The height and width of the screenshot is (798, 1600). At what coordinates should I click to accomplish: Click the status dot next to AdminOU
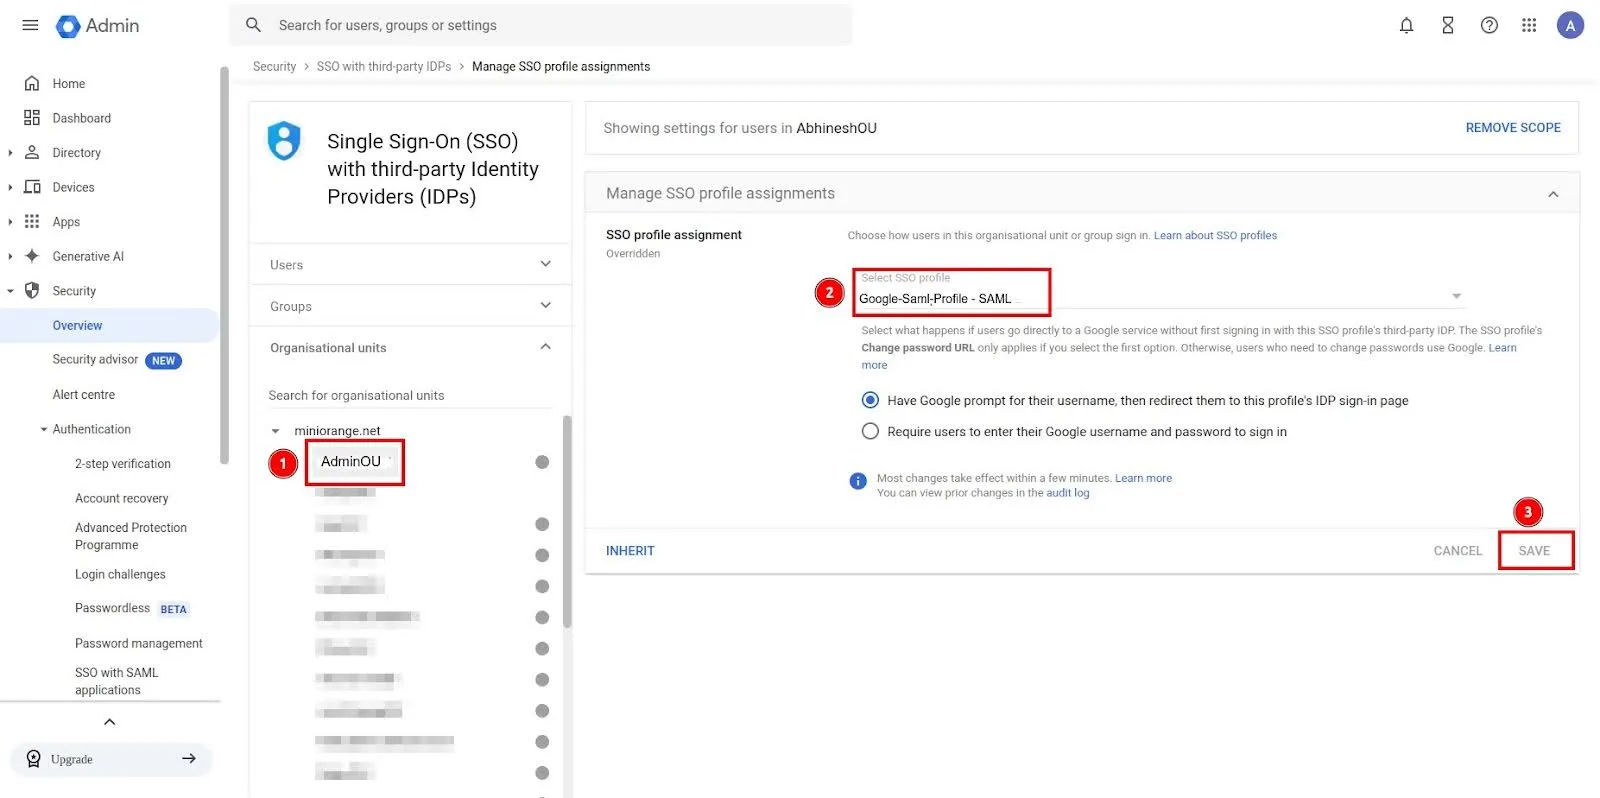(x=542, y=462)
